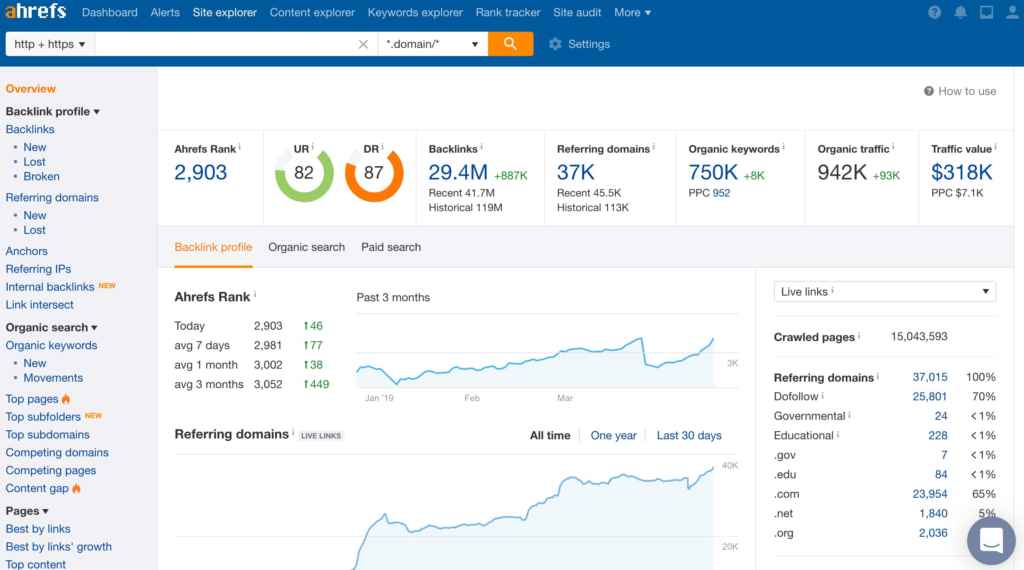Open Movements under Organic keywords
The width and height of the screenshot is (1024, 570).
[x=53, y=377]
